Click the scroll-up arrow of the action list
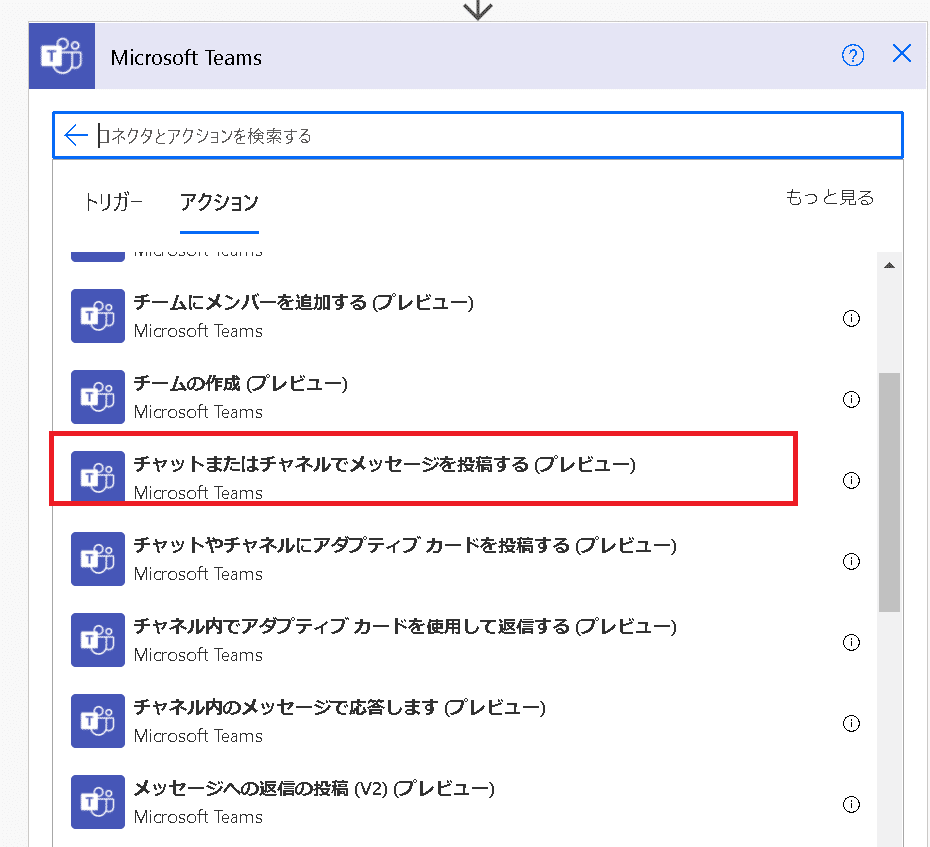The image size is (930, 847). (x=889, y=265)
